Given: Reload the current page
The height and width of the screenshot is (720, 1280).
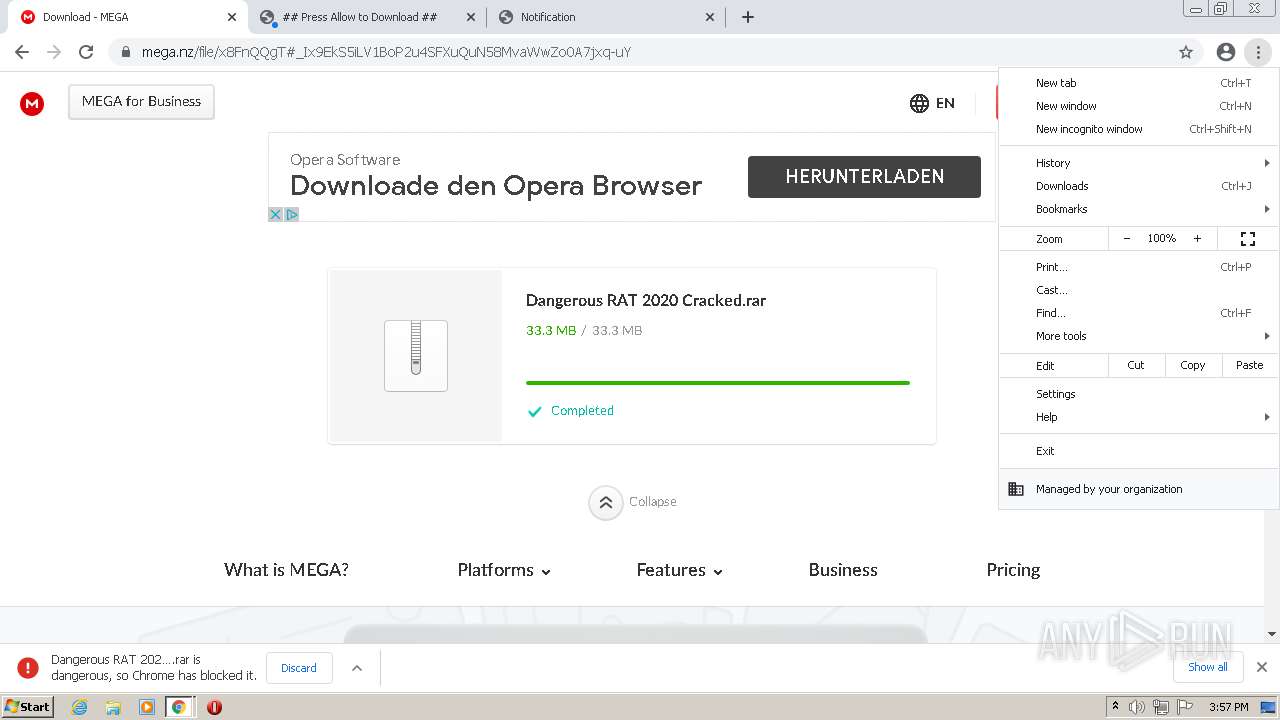Looking at the screenshot, I should click(x=86, y=52).
